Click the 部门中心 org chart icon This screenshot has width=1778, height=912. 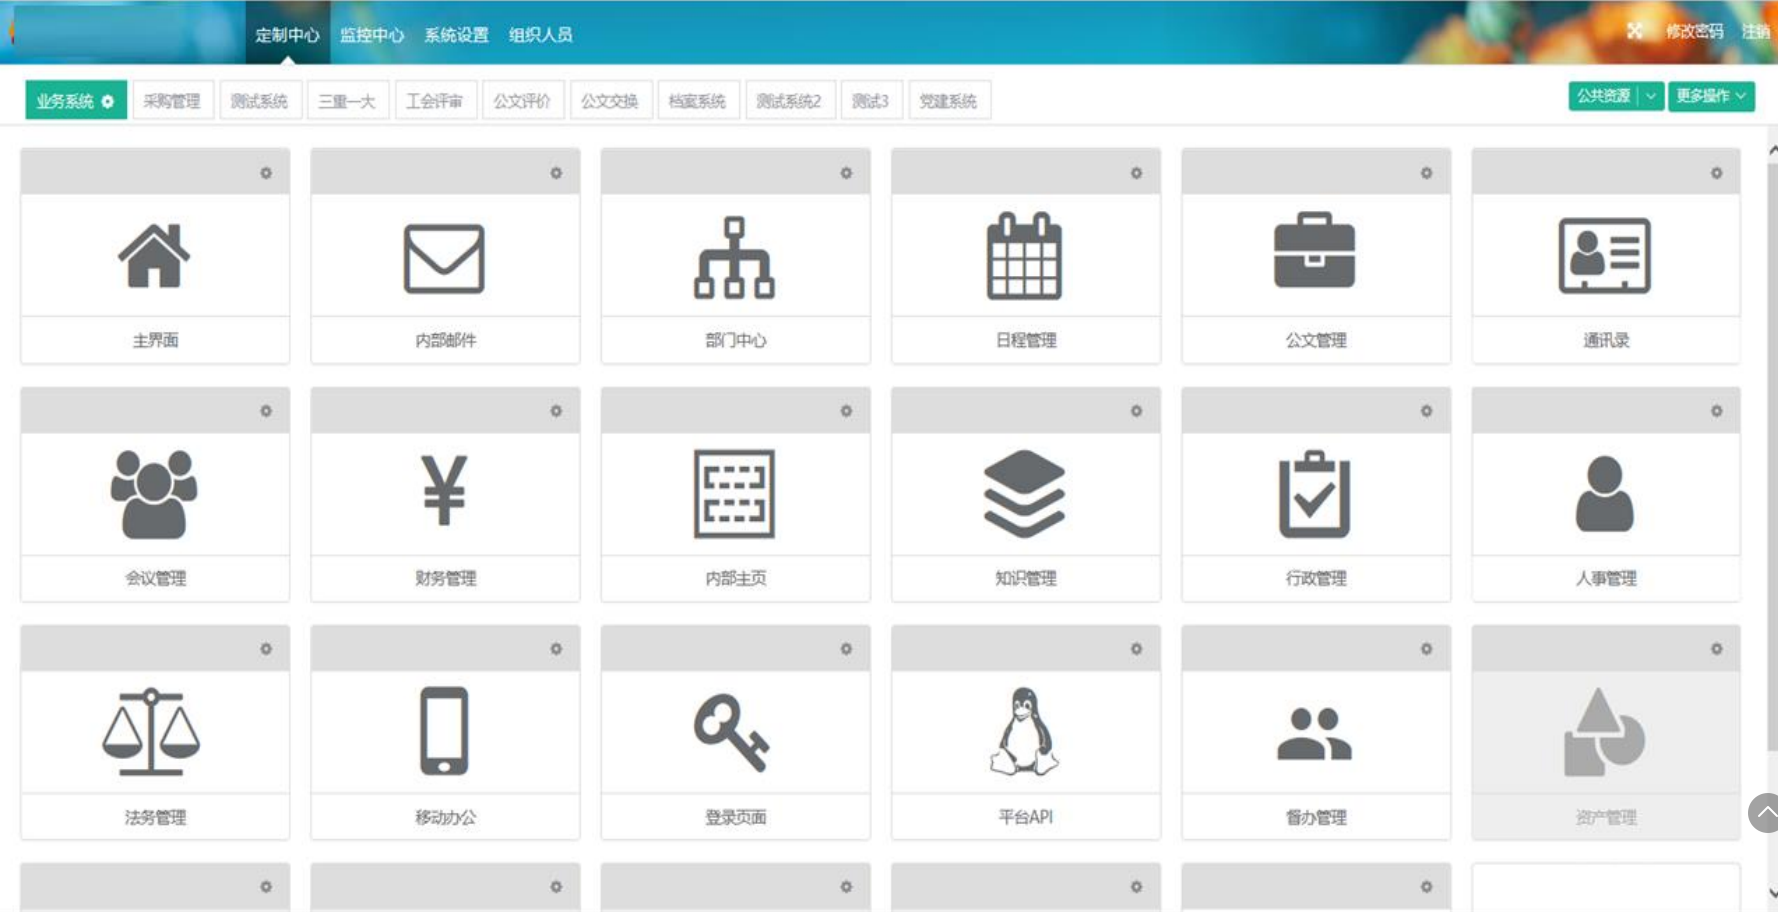[735, 258]
